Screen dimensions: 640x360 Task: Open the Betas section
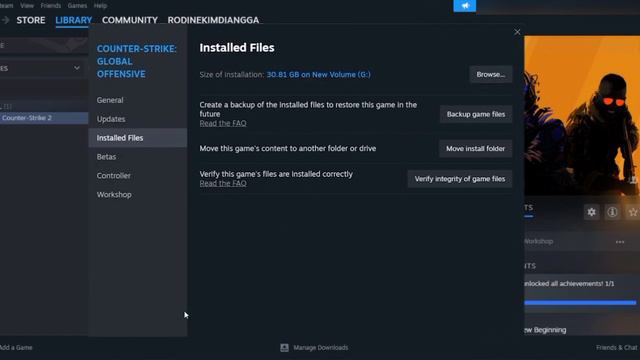(138, 157)
